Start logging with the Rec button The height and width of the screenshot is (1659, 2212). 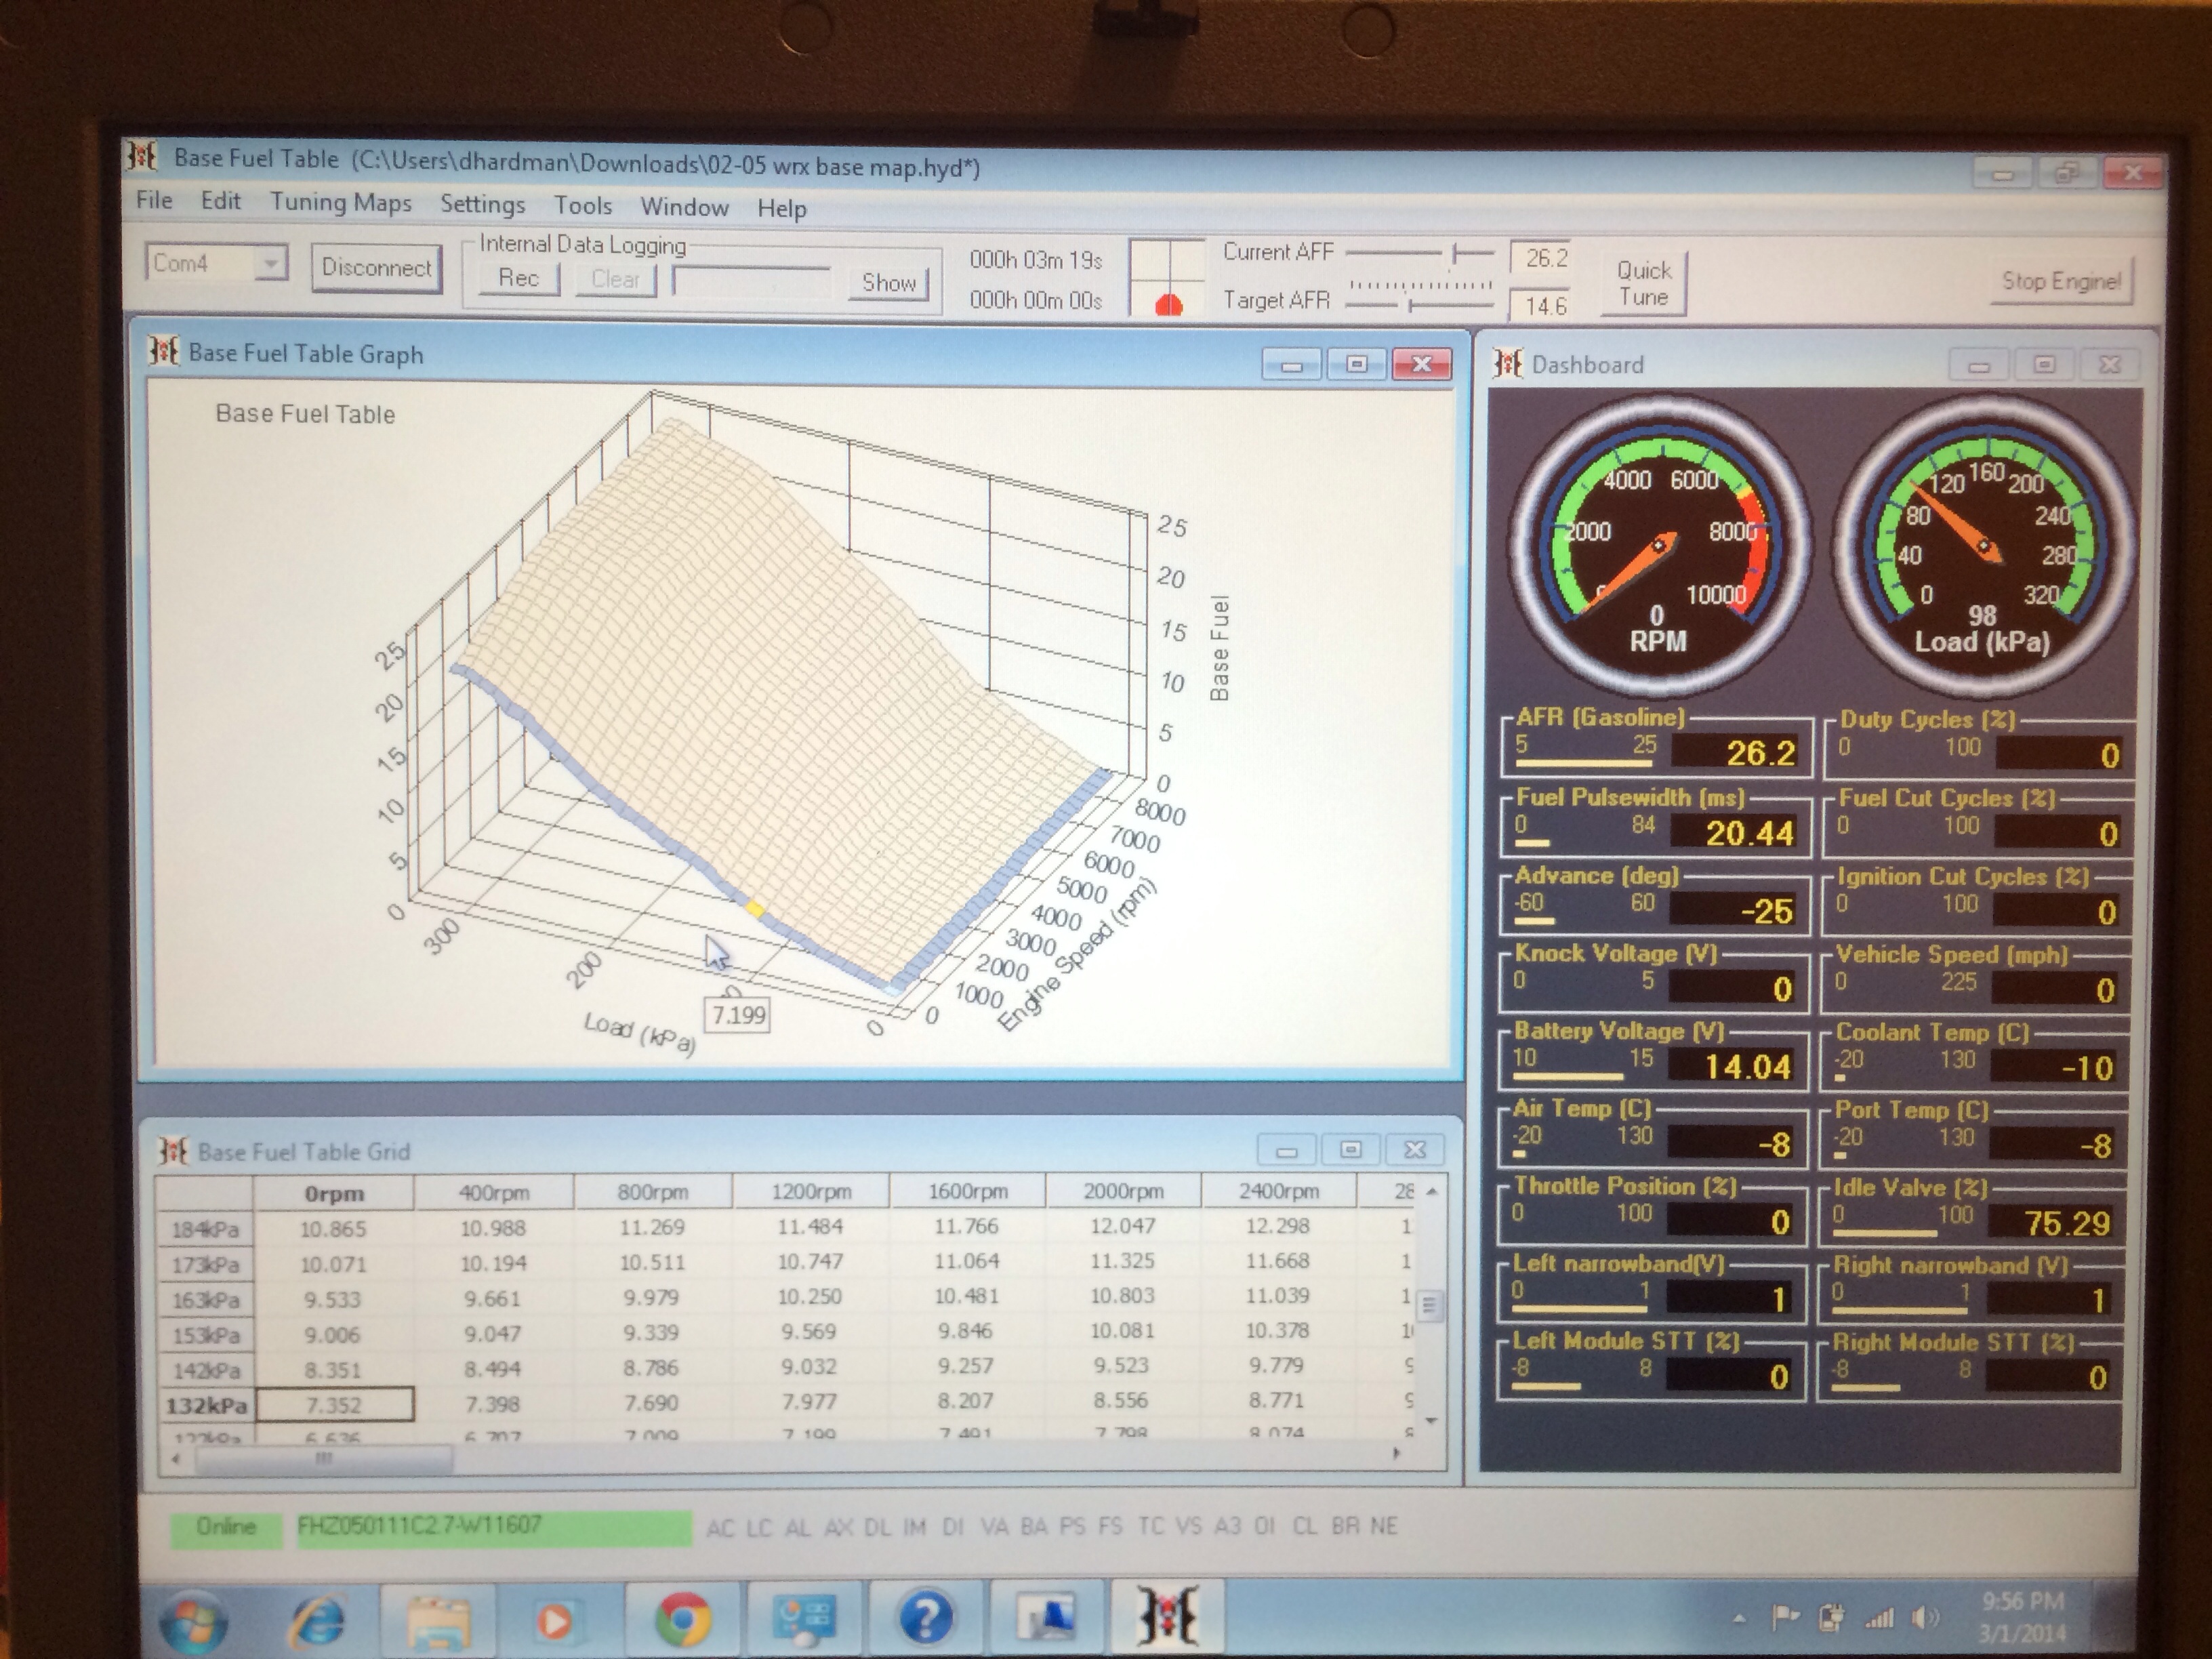coord(518,279)
